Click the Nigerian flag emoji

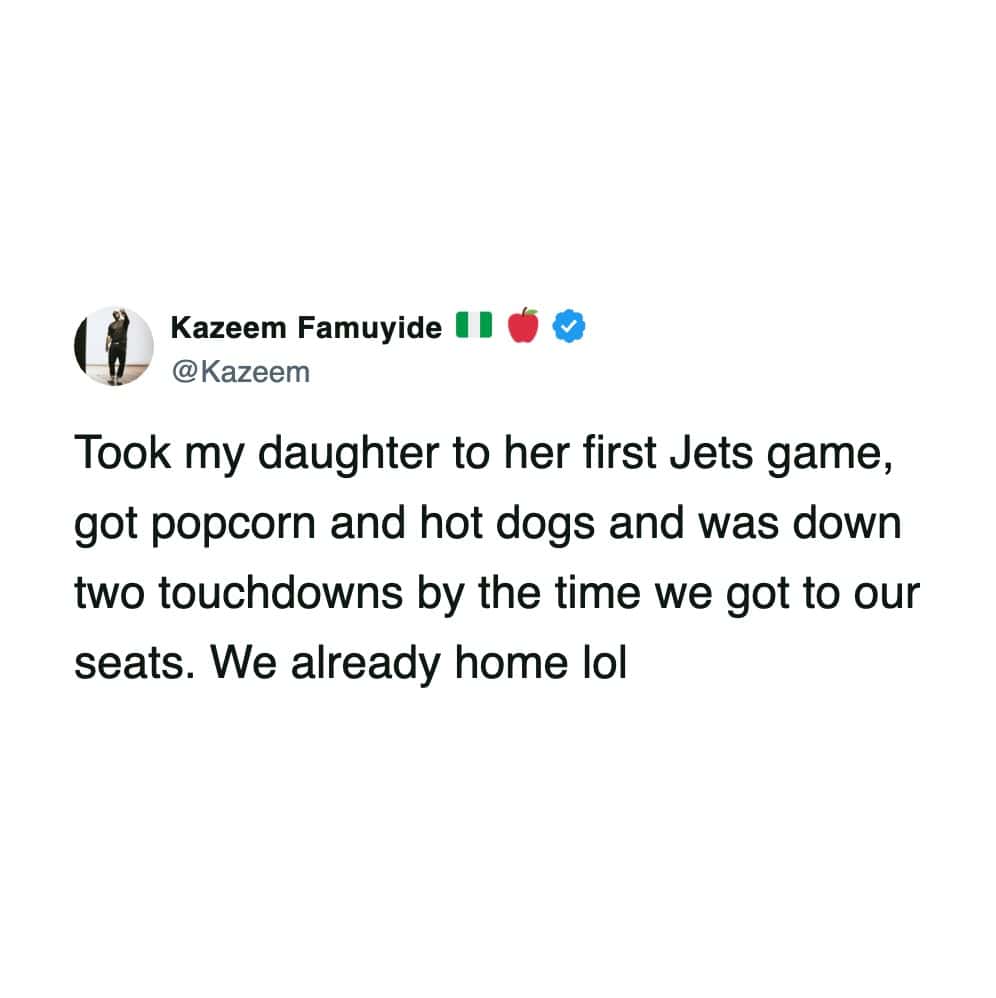[x=475, y=325]
